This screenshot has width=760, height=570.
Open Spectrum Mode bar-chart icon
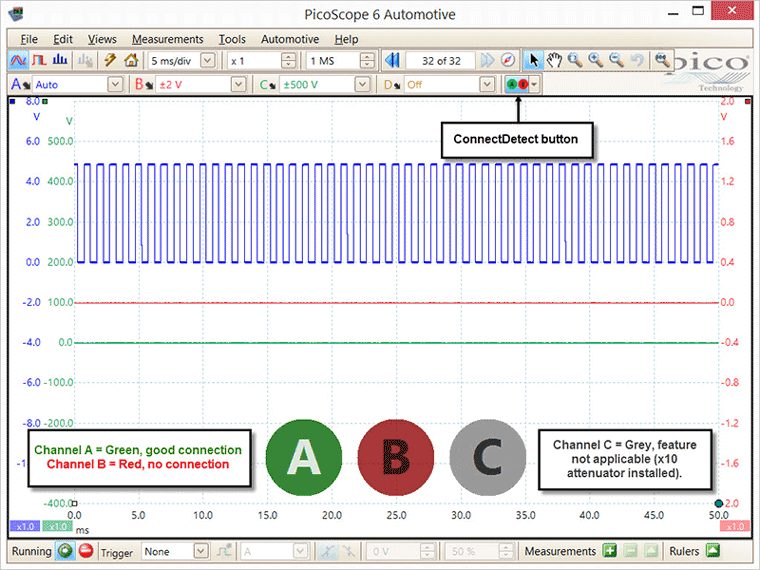coord(60,61)
